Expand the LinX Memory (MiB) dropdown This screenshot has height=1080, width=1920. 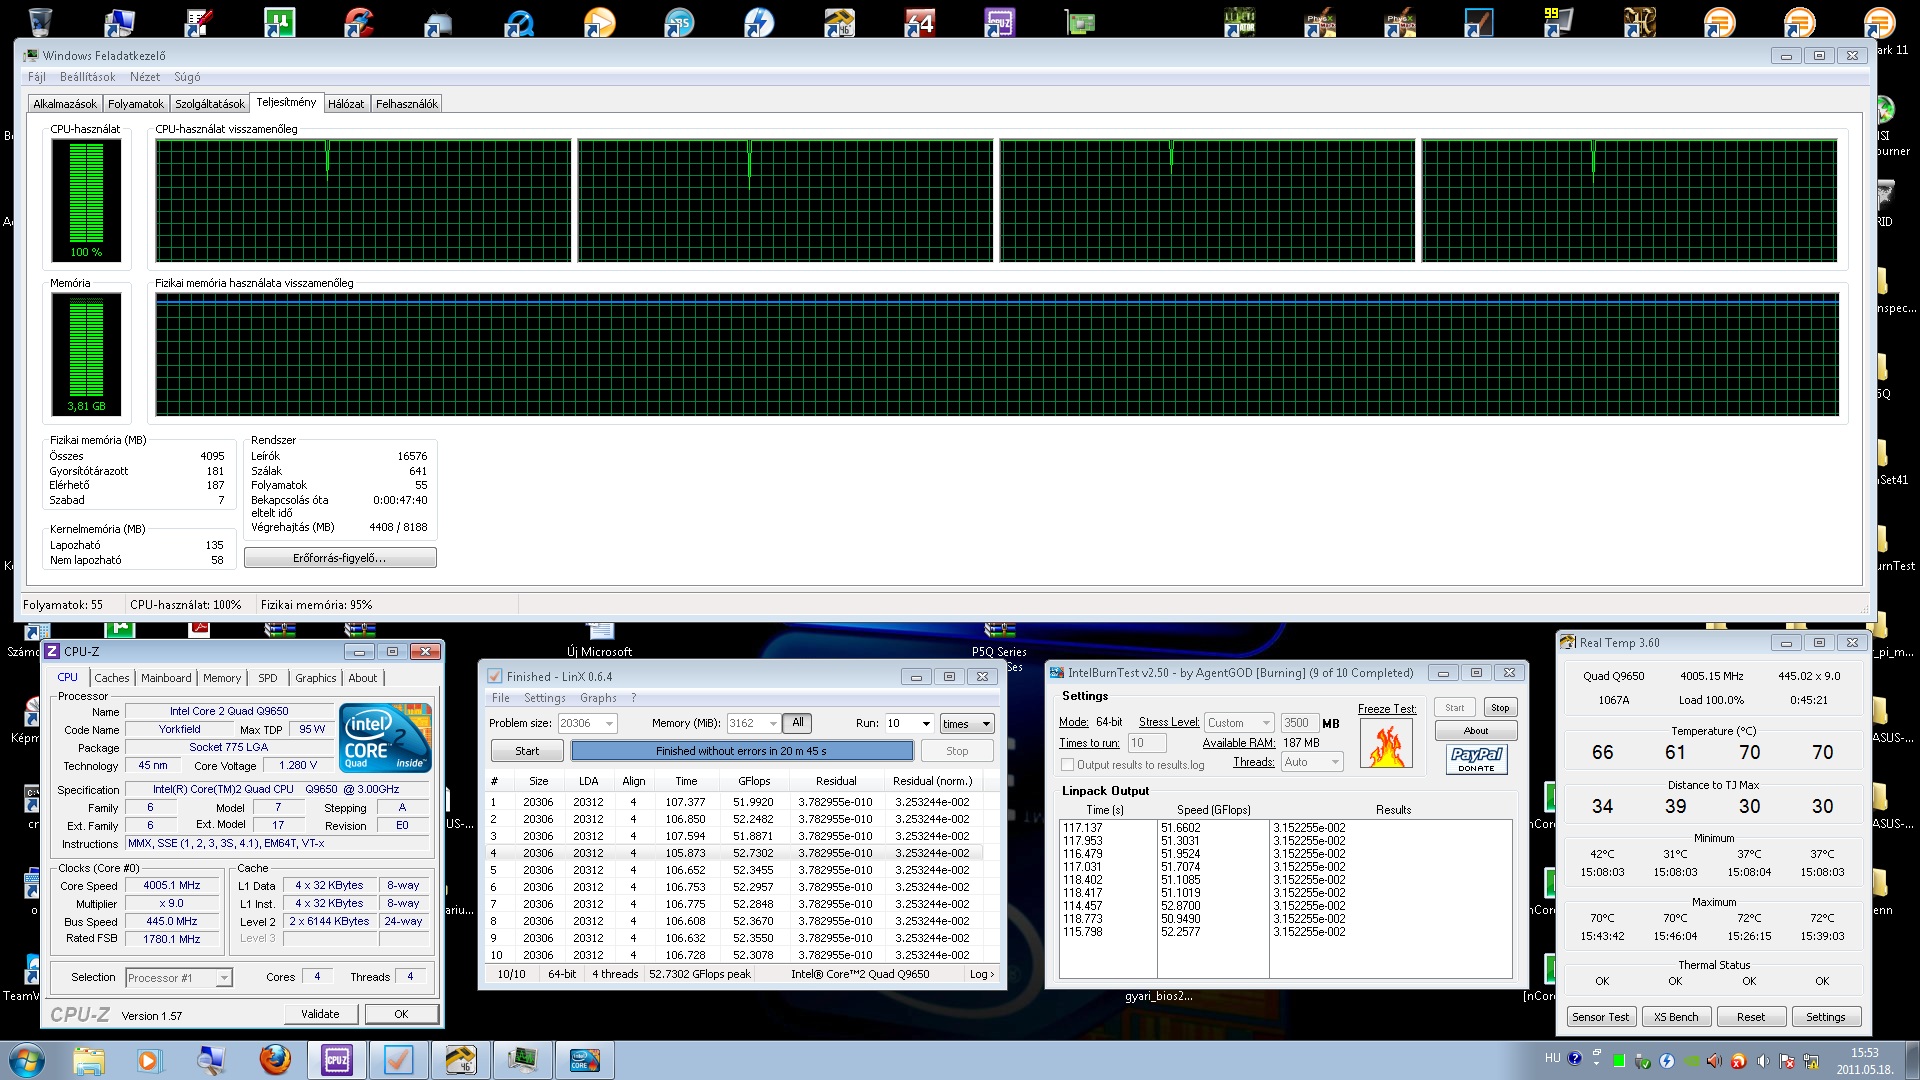point(772,724)
